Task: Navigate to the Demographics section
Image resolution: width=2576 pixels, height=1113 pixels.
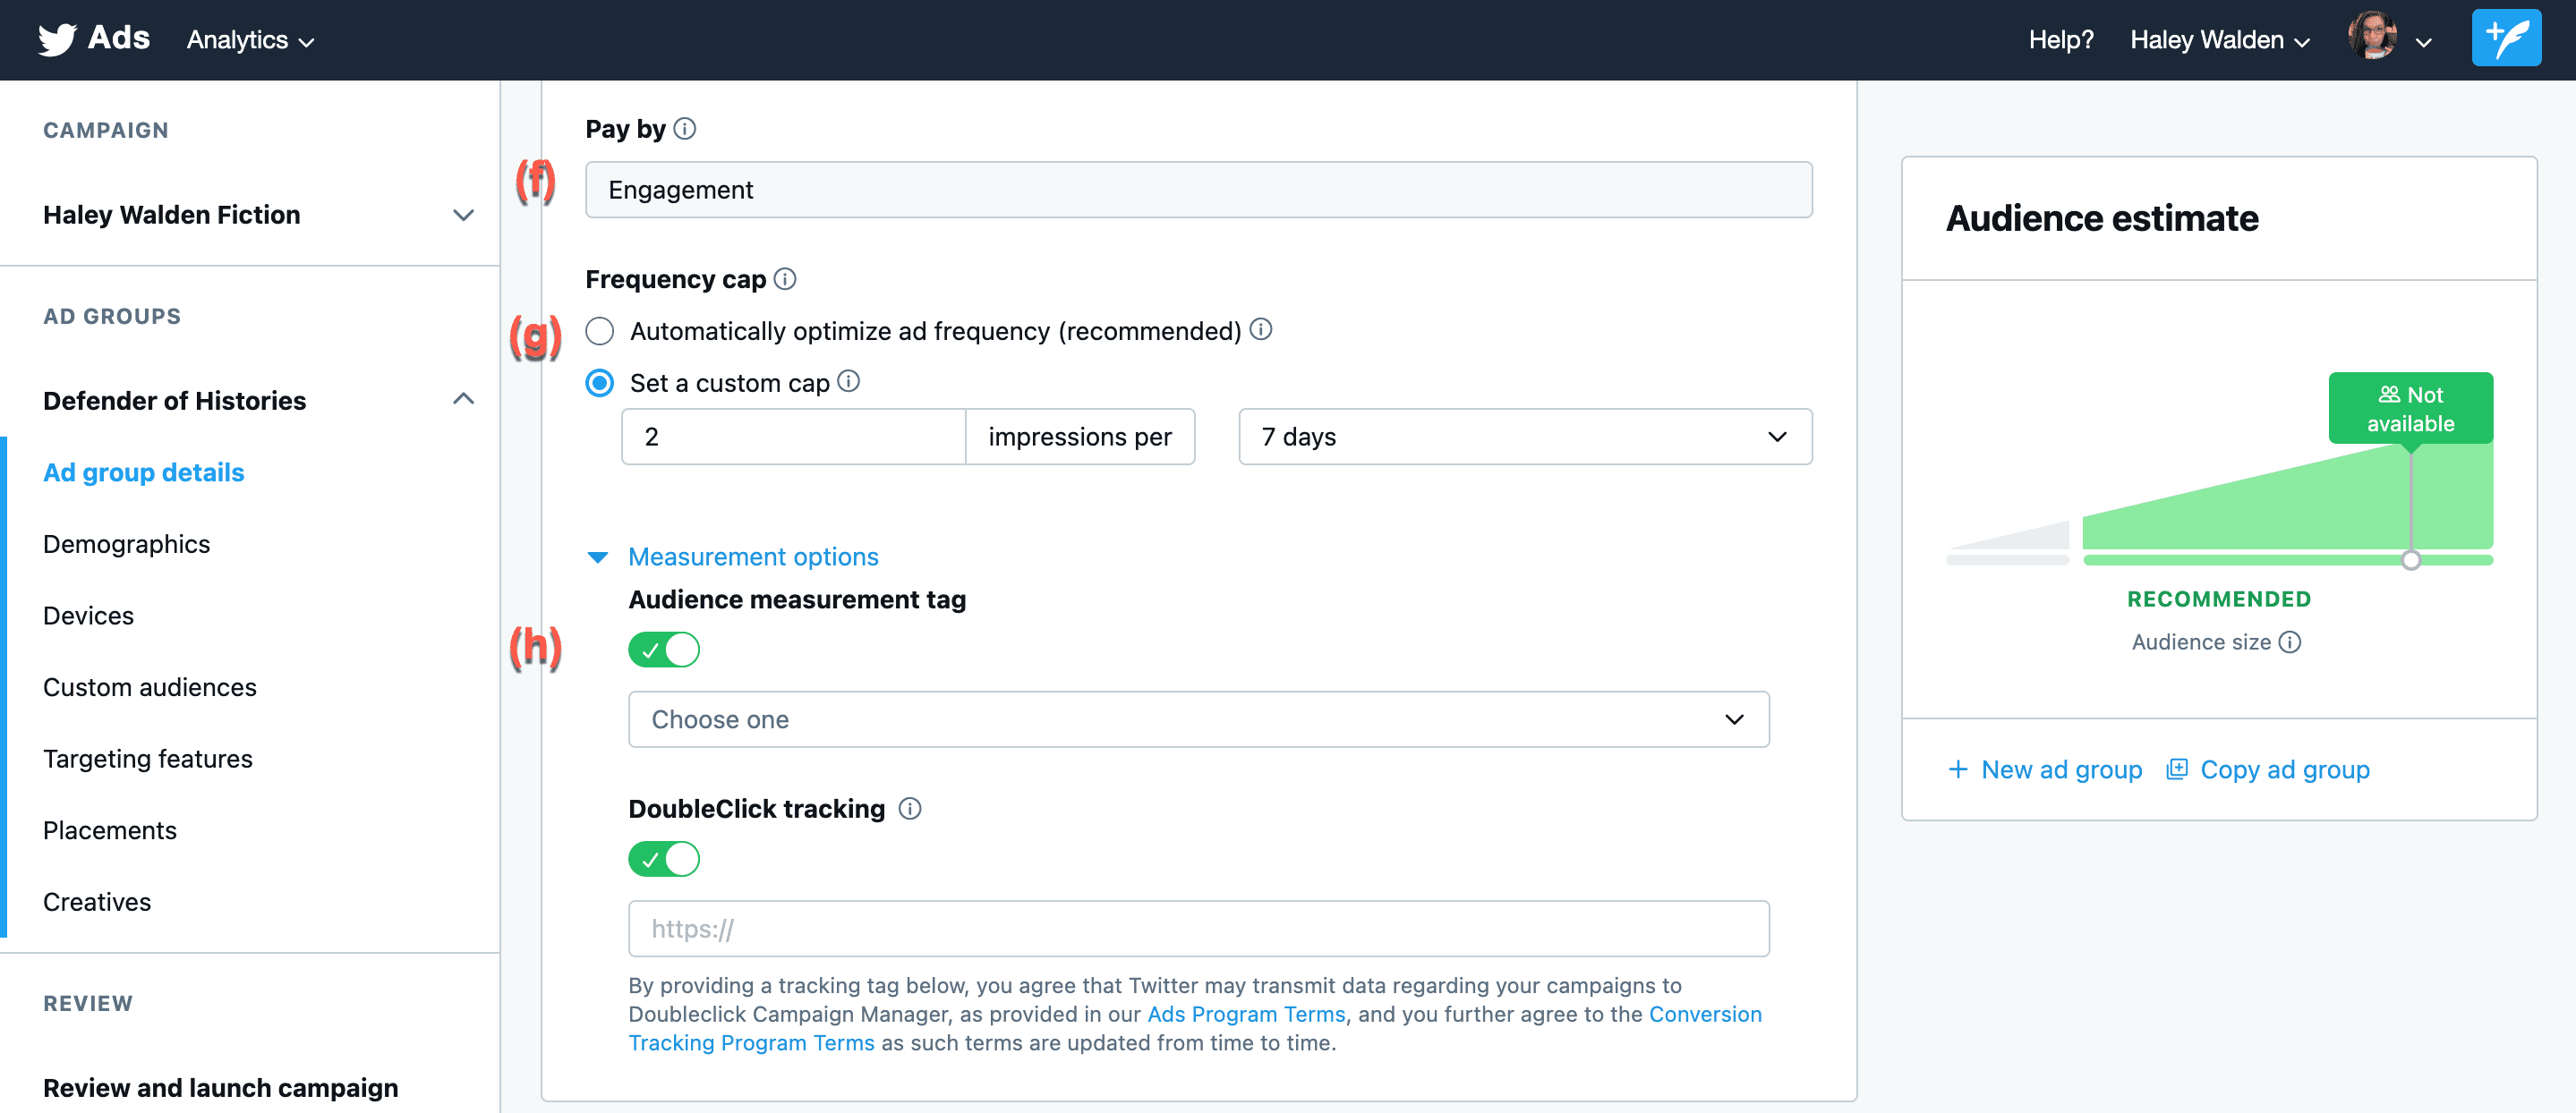Action: pos(128,543)
